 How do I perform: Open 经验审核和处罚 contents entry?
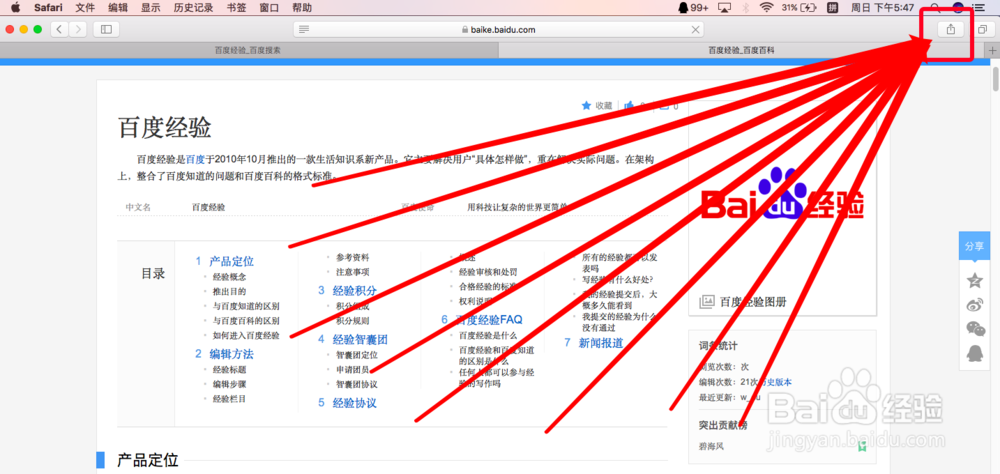click(488, 272)
